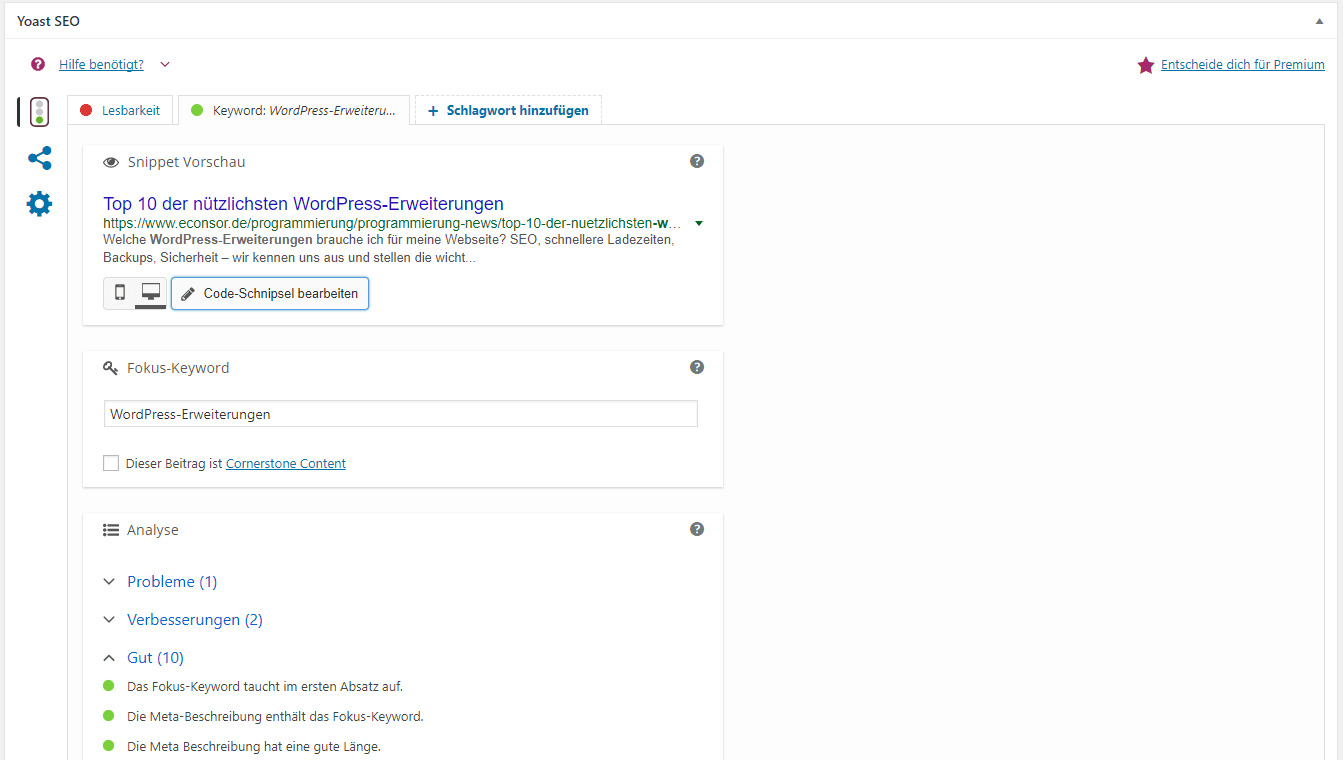This screenshot has width=1343, height=760.
Task: Click the Snippet Vorschau help question mark
Action: point(697,161)
